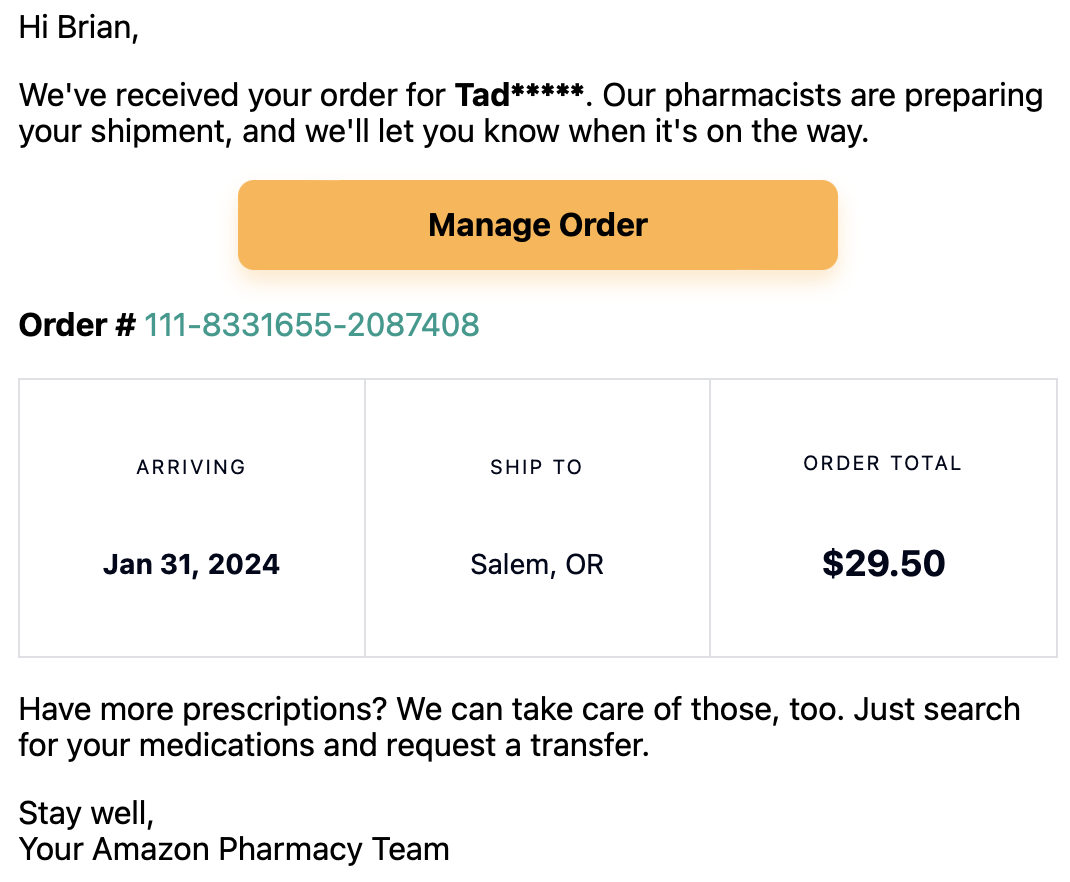Click the "Stay well," closing line

tap(86, 813)
